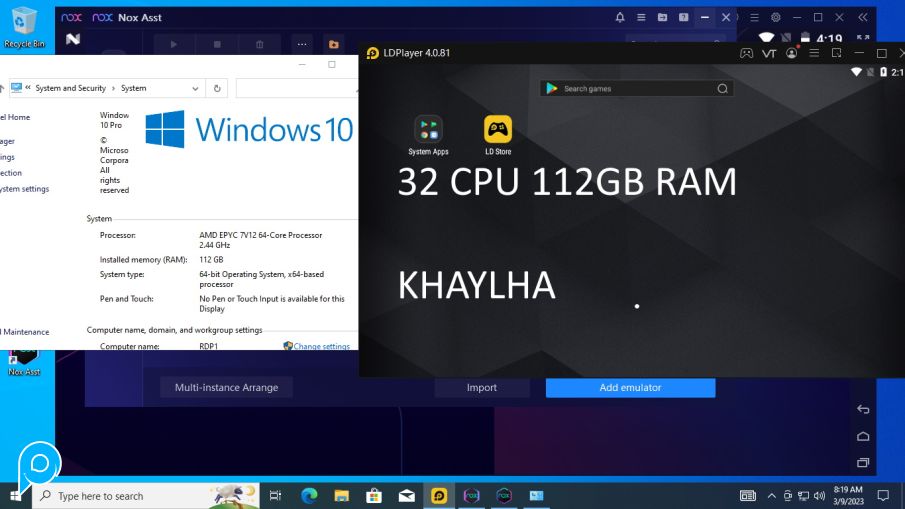Open Nox settings gear icon

click(x=776, y=17)
